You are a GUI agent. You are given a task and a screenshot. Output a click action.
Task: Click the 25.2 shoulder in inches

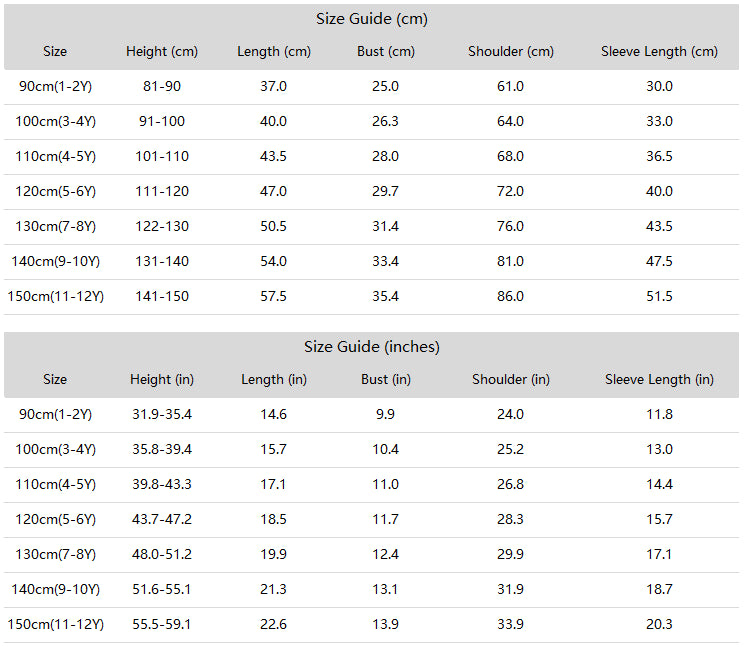click(x=510, y=450)
